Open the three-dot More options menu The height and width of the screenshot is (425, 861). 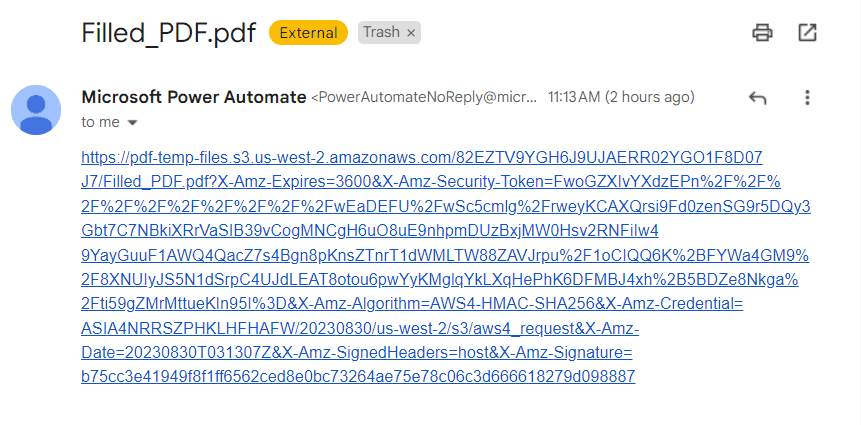(x=807, y=98)
